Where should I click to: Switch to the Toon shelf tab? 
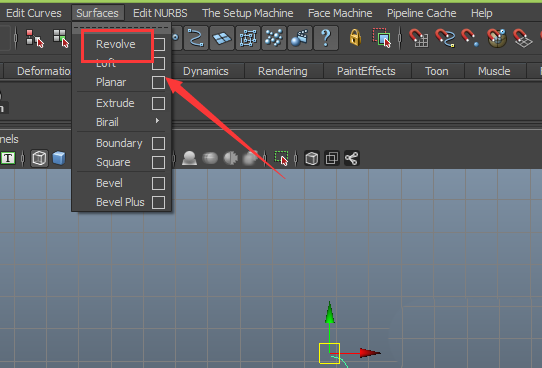coord(437,71)
